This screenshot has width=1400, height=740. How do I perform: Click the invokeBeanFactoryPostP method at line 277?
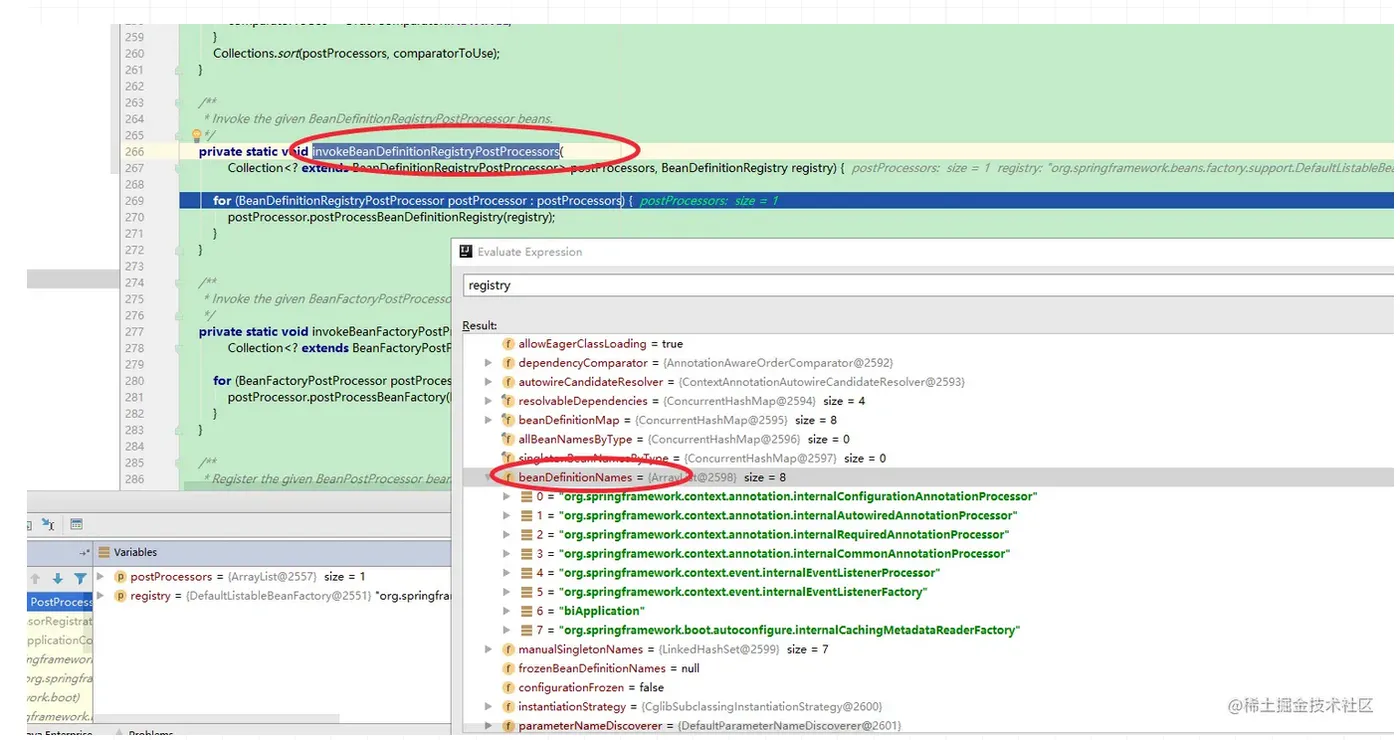point(381,332)
